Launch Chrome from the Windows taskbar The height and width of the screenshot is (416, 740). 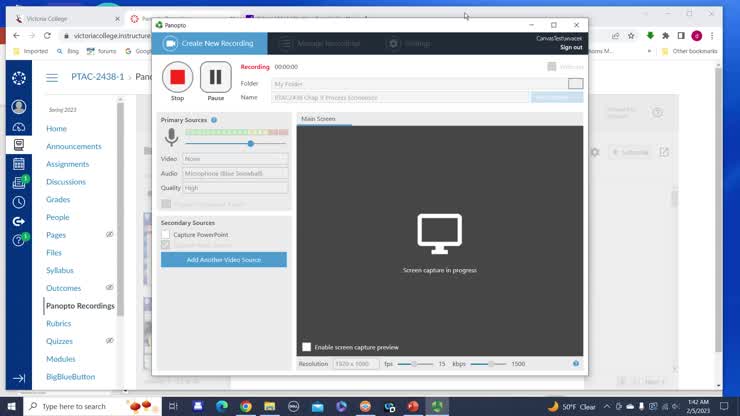[246, 406]
